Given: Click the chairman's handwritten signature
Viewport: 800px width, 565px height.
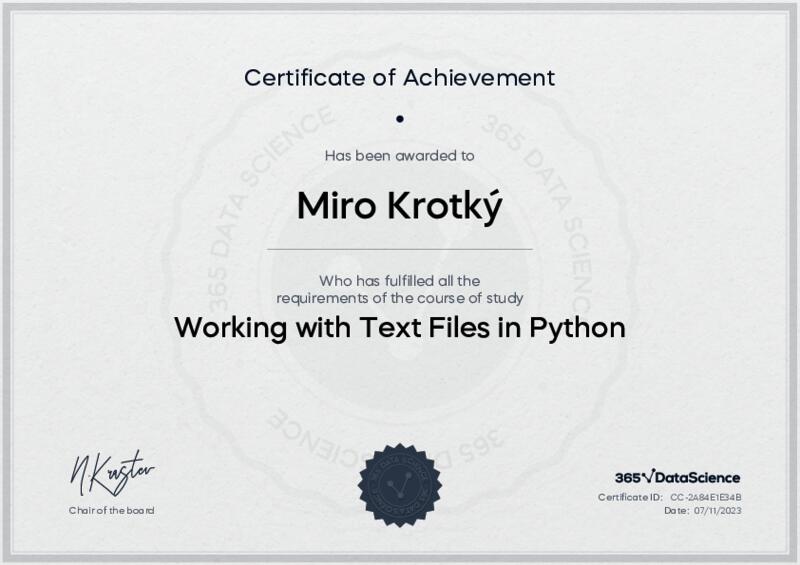Looking at the screenshot, I should pos(111,474).
